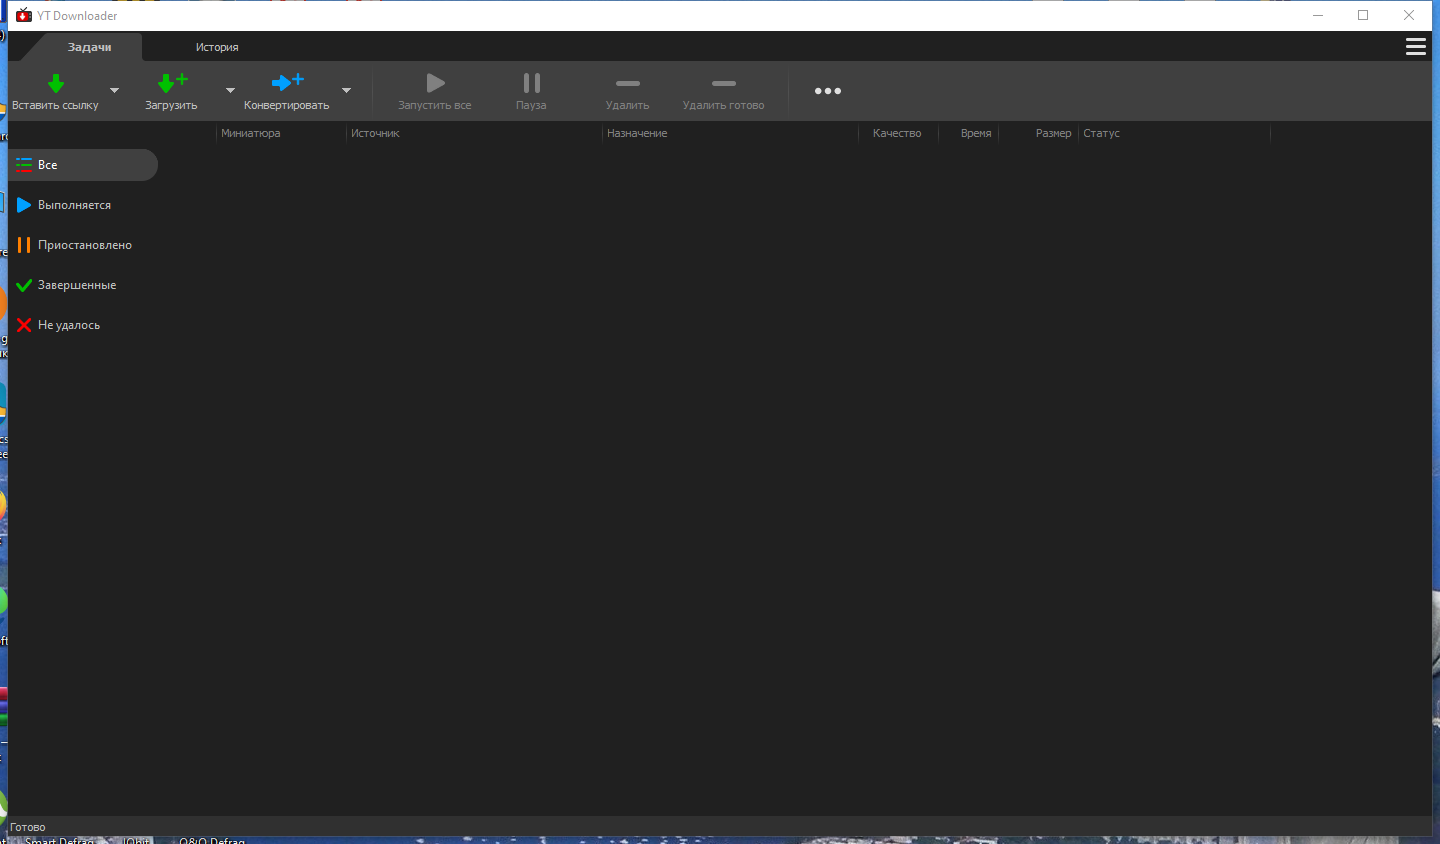
Task: Click Удалить готово to clear finished
Action: pyautogui.click(x=724, y=91)
